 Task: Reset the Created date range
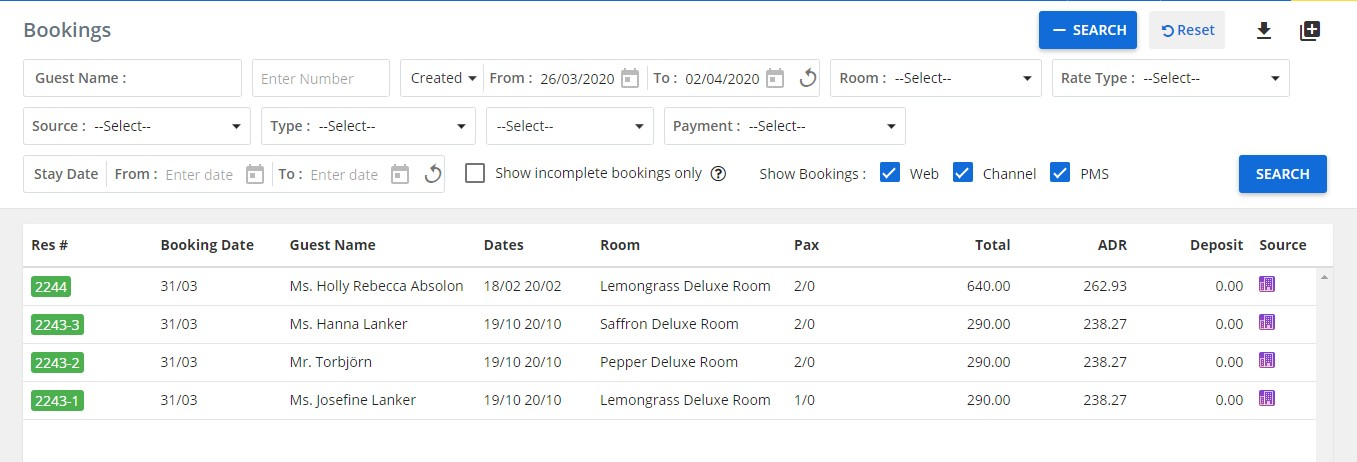tap(808, 78)
